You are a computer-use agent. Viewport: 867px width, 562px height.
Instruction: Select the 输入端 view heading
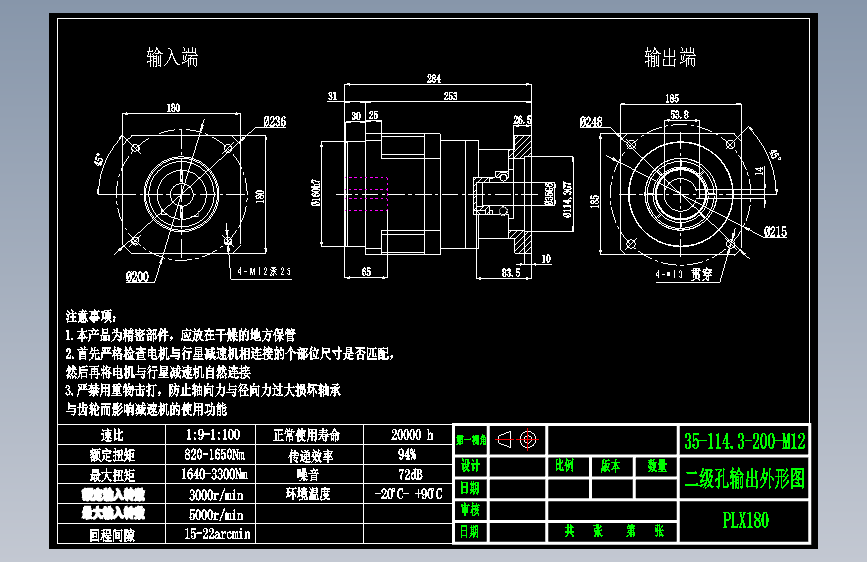pos(172,57)
